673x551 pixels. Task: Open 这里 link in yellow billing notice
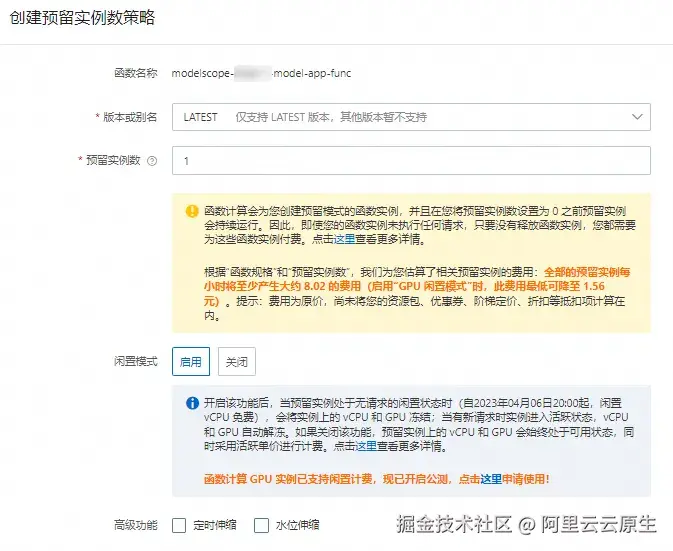(345, 239)
